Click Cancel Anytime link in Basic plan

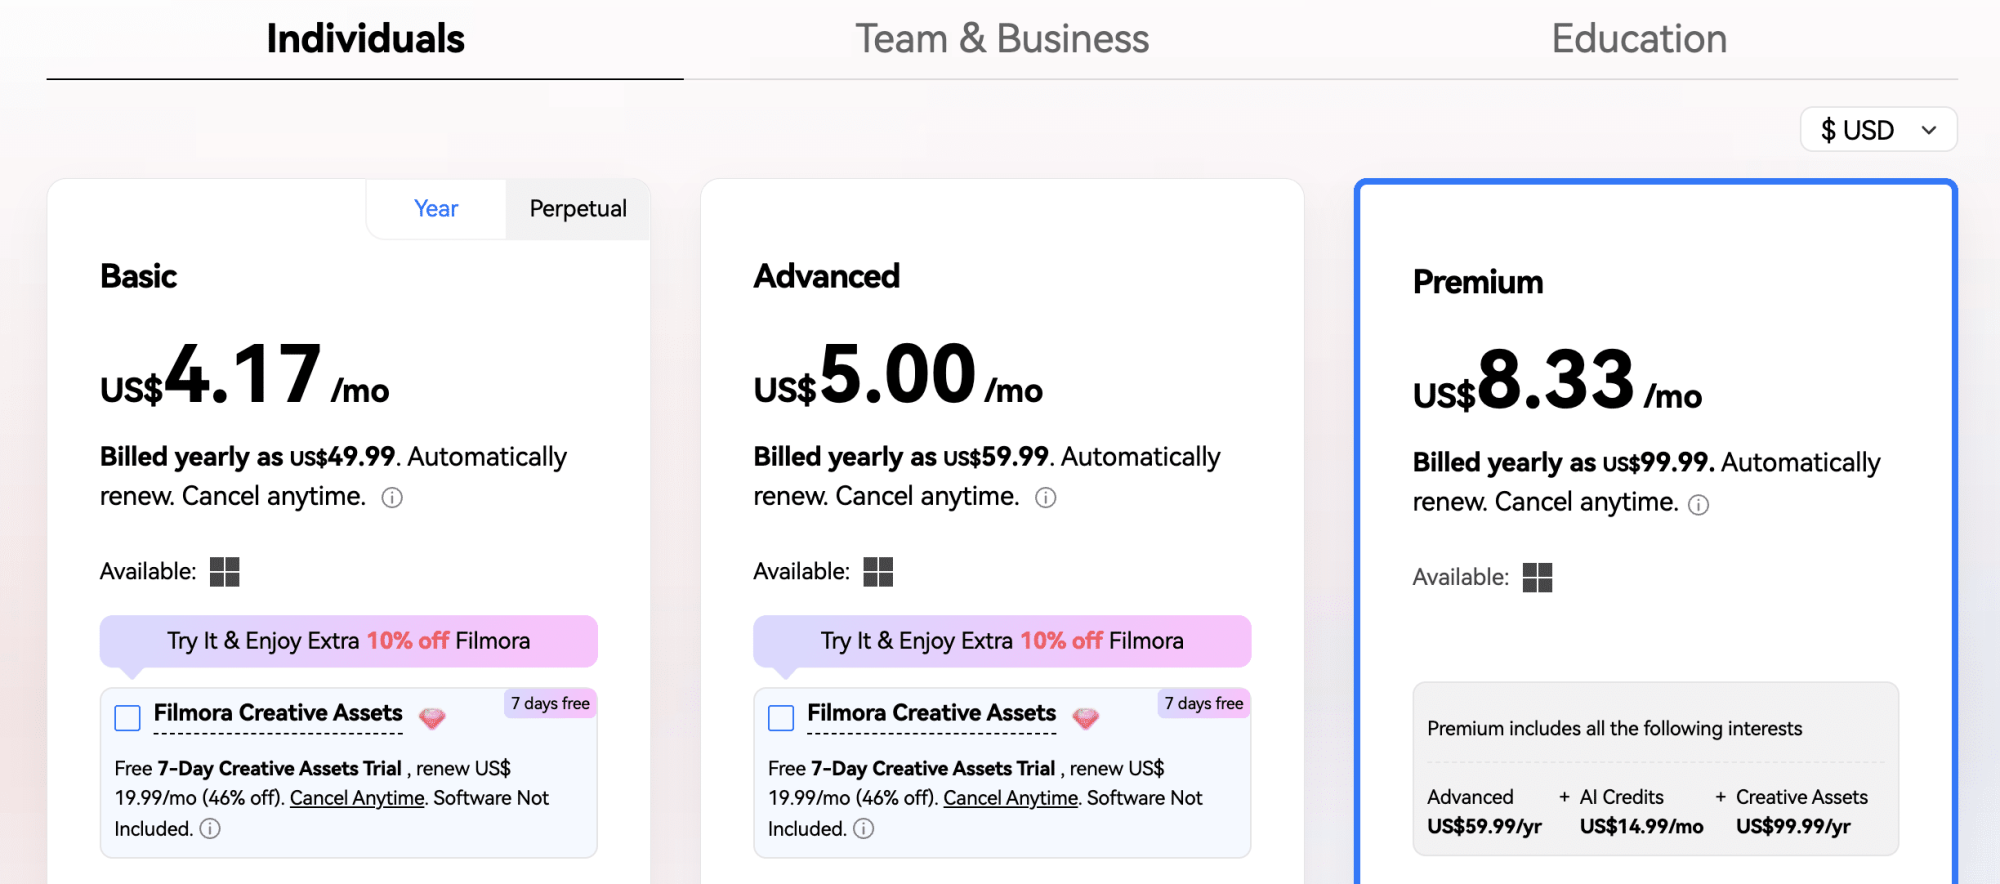[x=357, y=798]
